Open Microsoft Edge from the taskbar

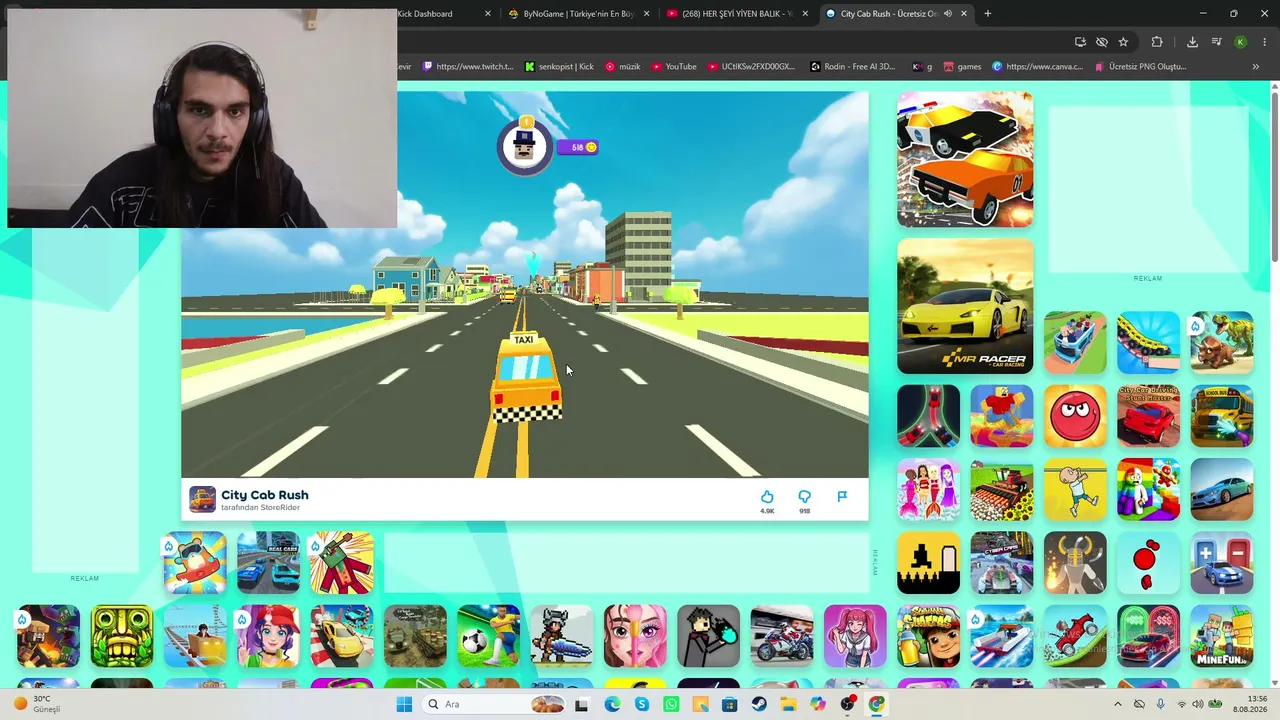coord(612,704)
